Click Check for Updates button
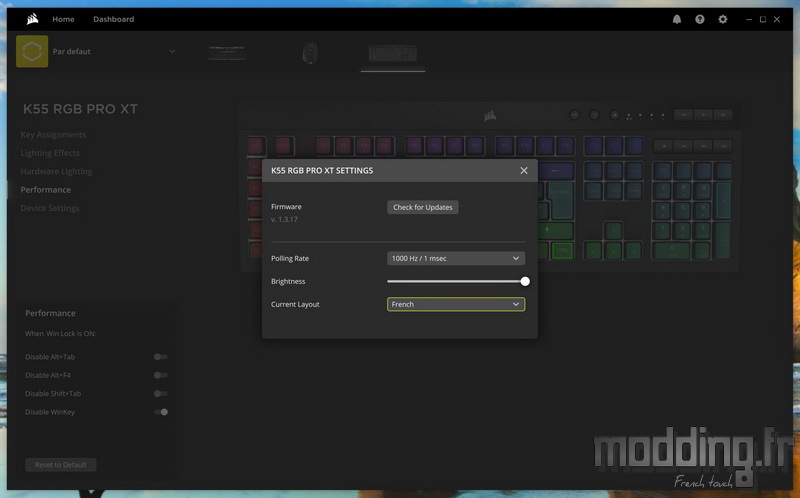Viewport: 800px width, 498px height. (422, 207)
